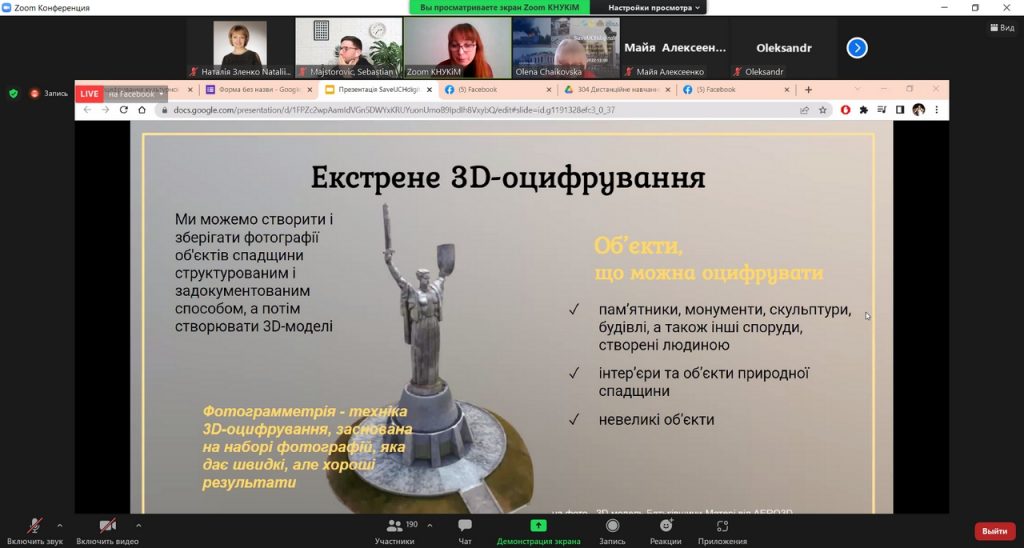Select Наталія Зленко video thumbnail
1024x548 pixels.
[240, 48]
